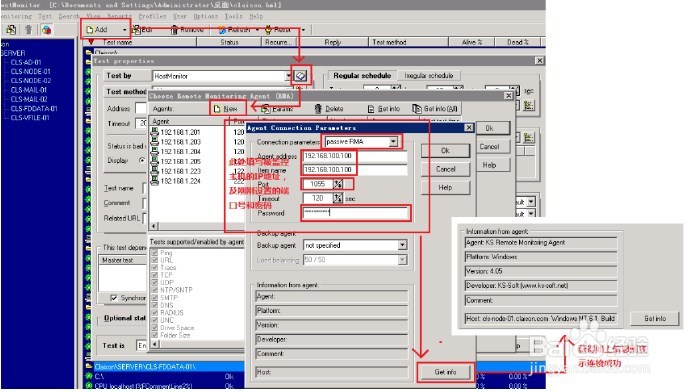Open the Connection parameters passive RMA dropdown
Viewport: 690px width, 392px height.
(x=393, y=142)
